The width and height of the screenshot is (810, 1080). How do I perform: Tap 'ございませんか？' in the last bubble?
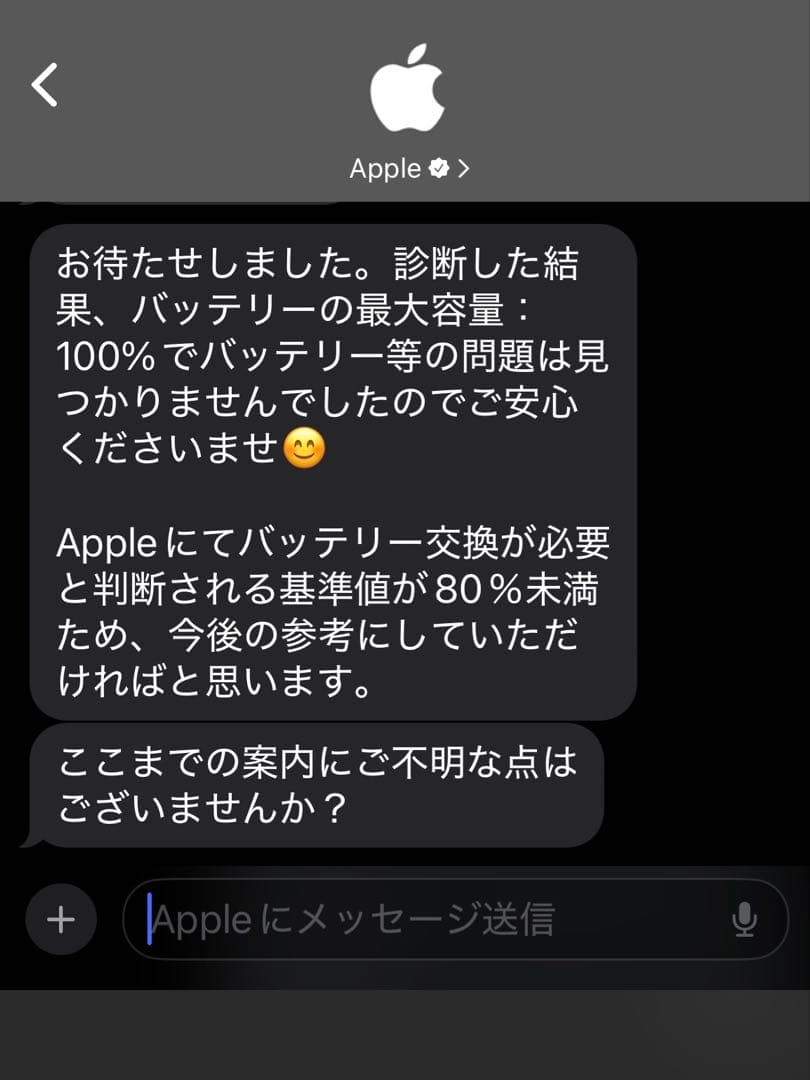[x=201, y=807]
